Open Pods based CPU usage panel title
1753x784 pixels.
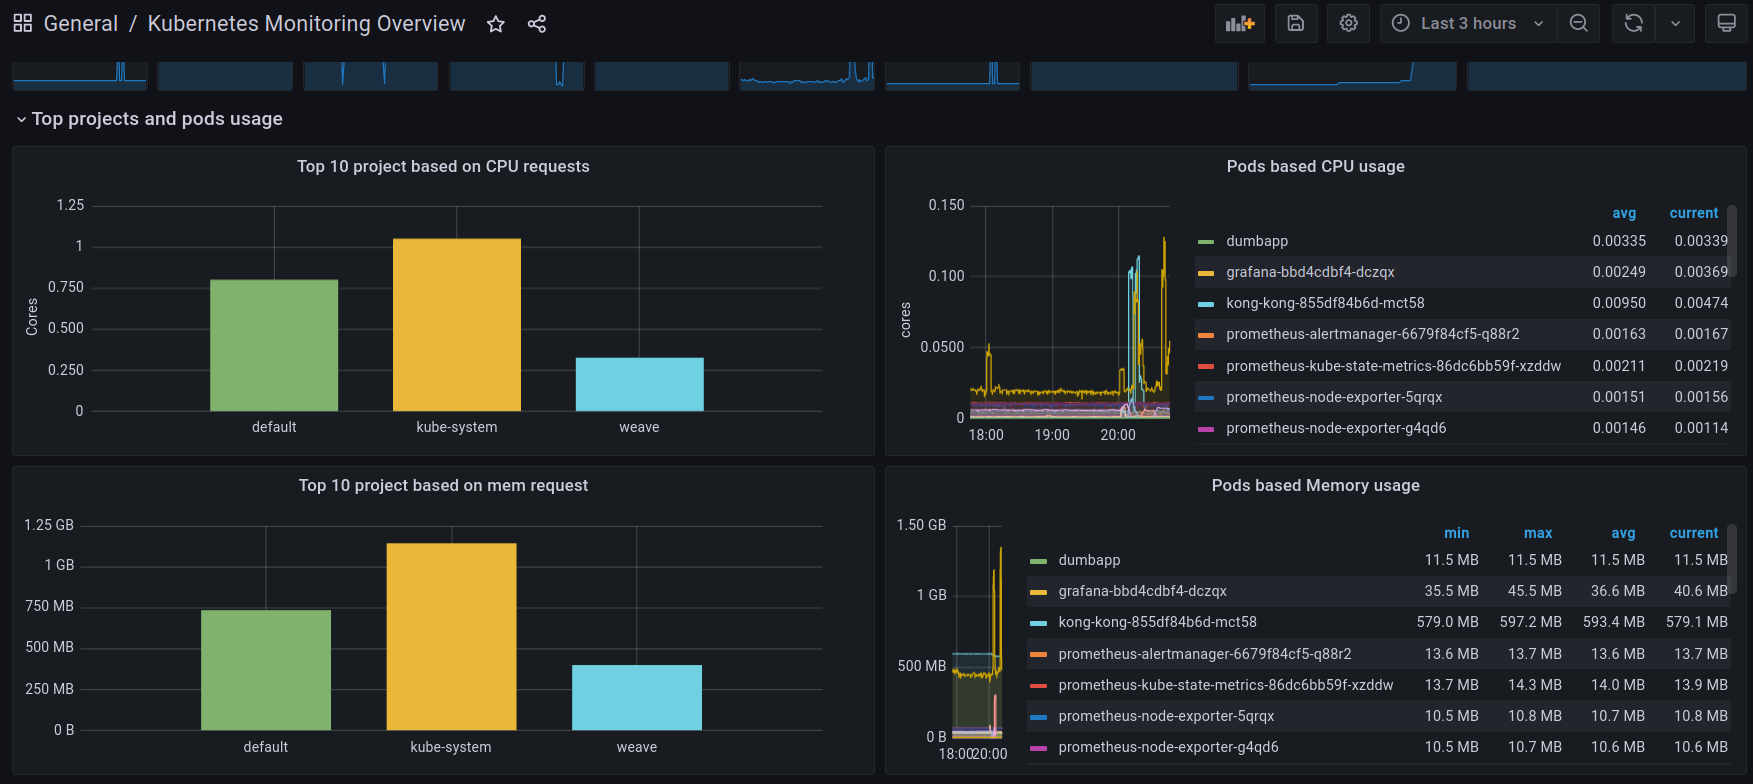click(1315, 166)
